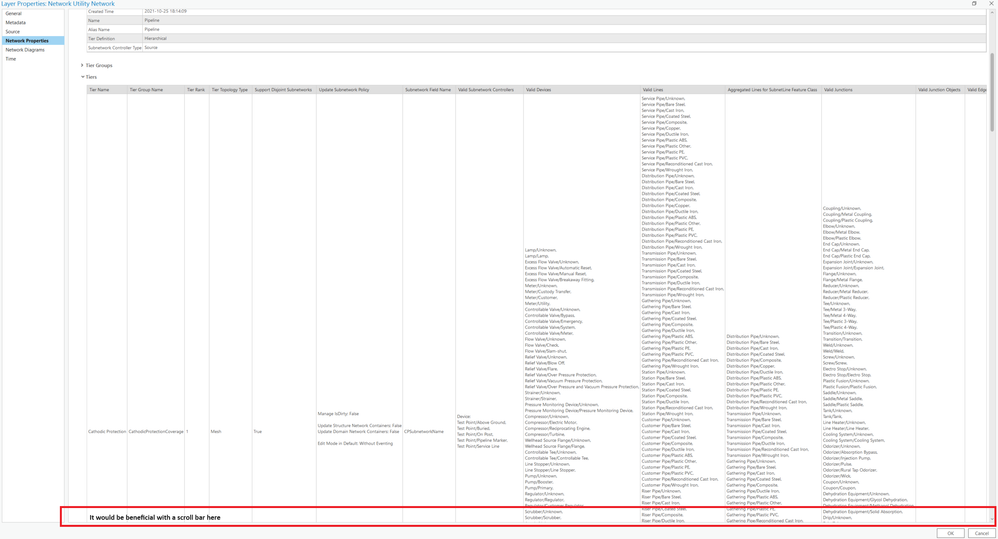Screen dimensions: 998x539
Task: Select the Mesh topology type cell
Action: [216, 431]
